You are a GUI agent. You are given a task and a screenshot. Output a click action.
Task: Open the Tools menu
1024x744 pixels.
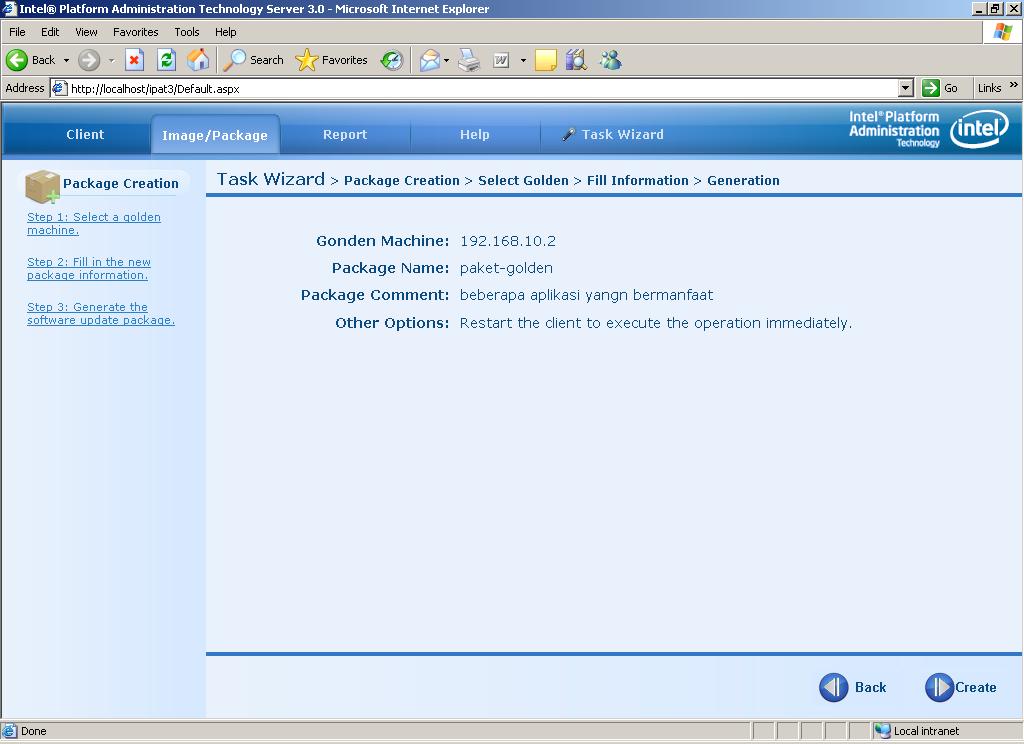point(187,32)
